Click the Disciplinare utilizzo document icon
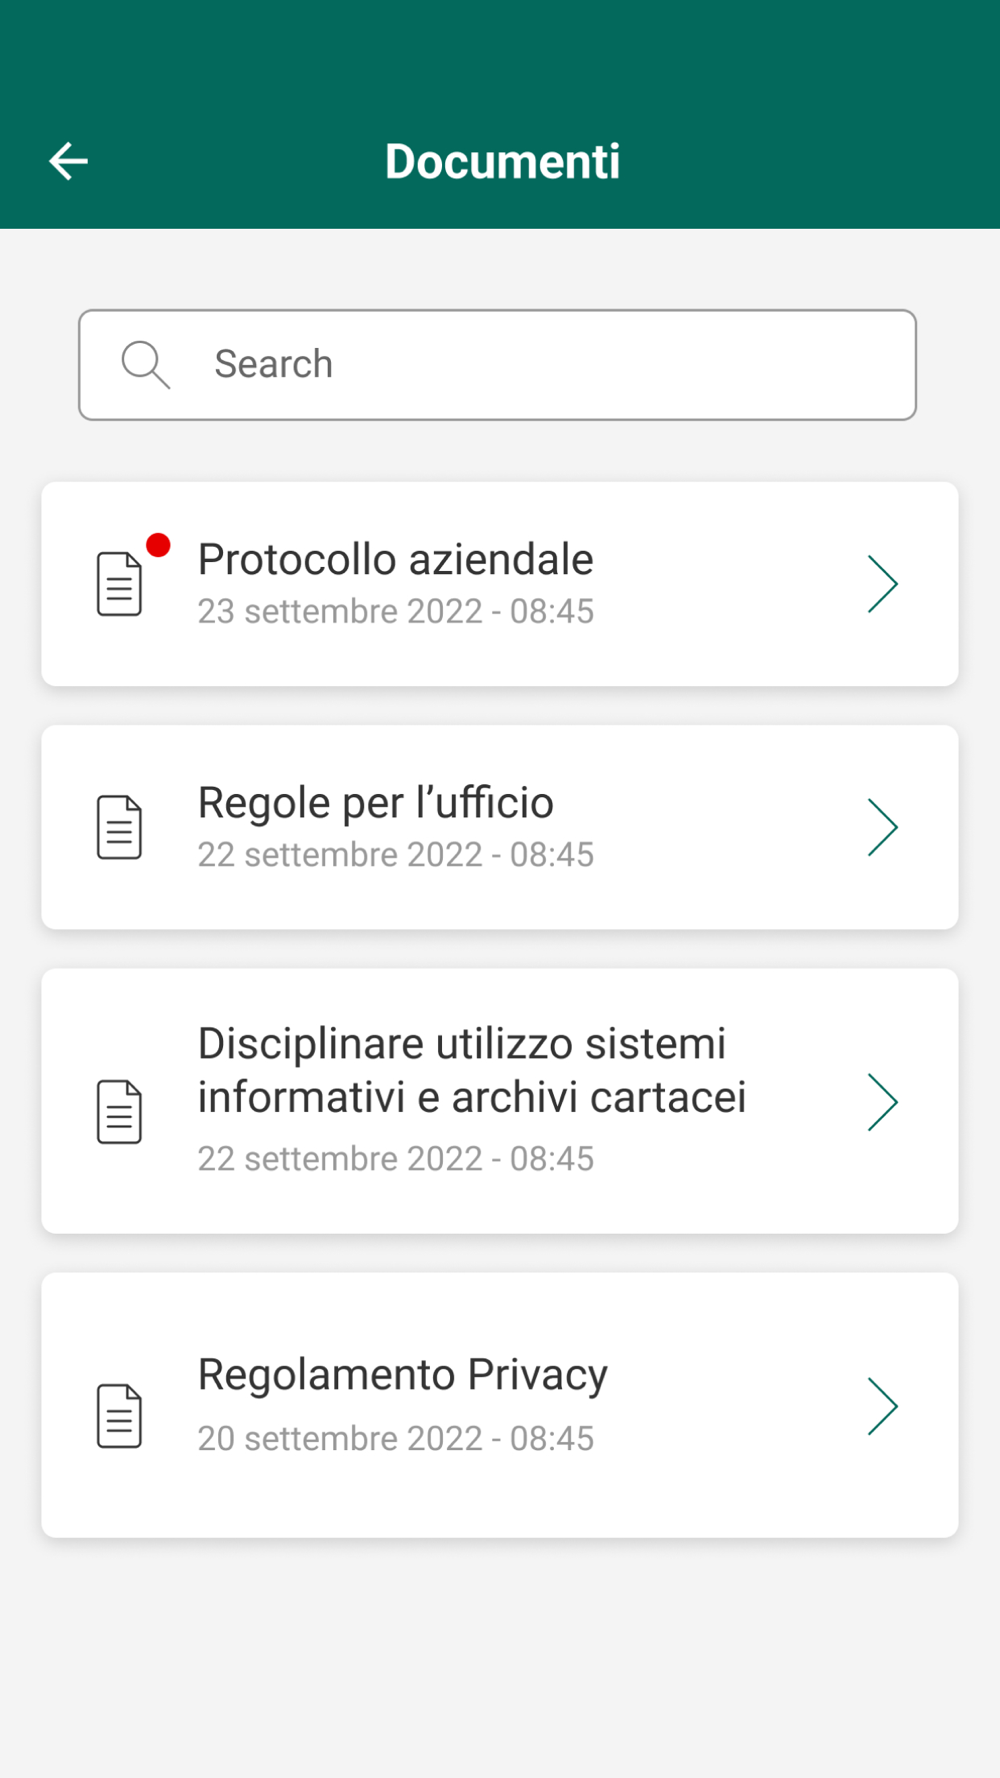Screen dimensions: 1000x1778 (x=119, y=1111)
